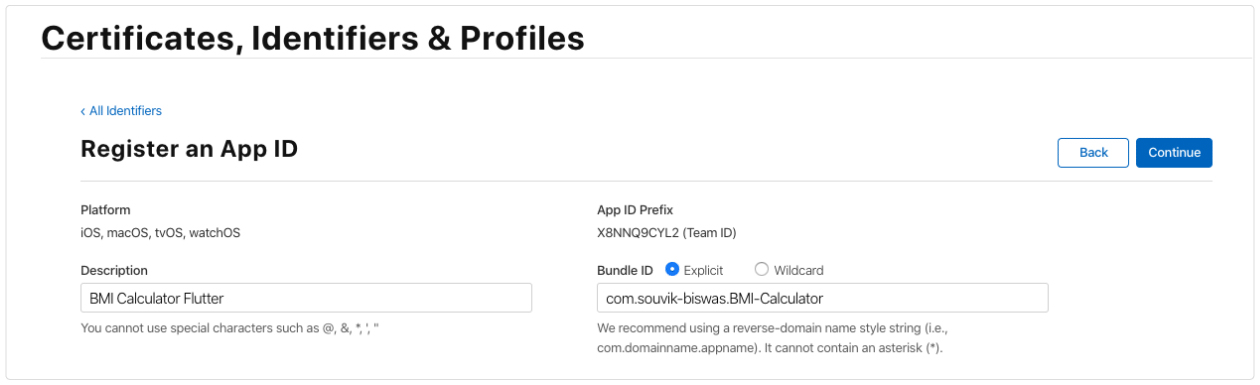Click the Description field label

coord(114,270)
